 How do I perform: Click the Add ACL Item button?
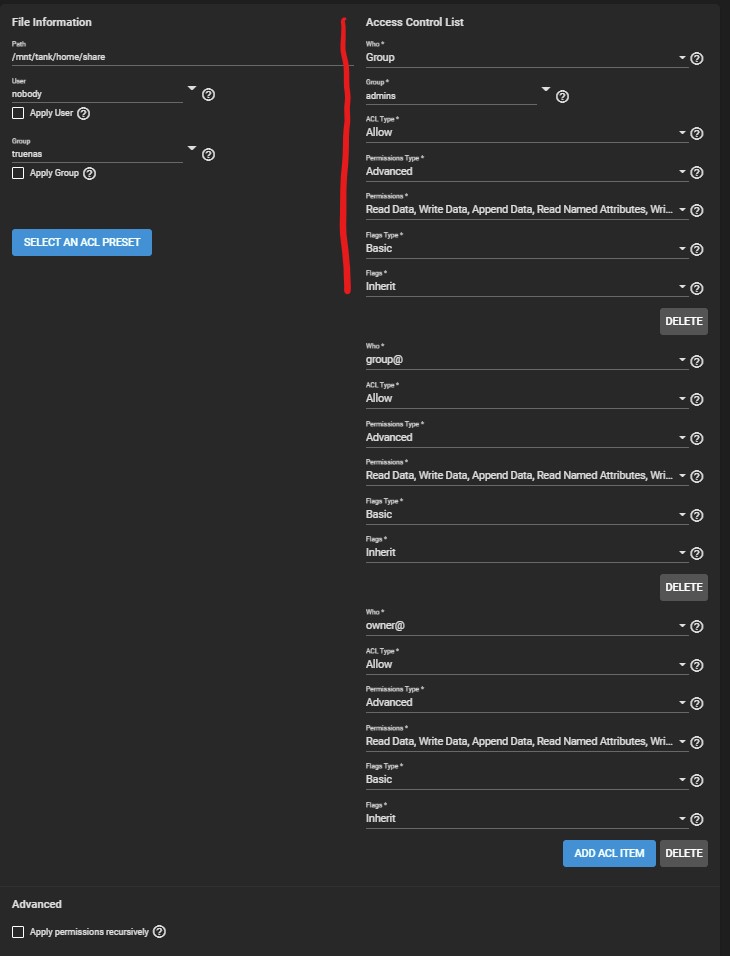point(609,853)
